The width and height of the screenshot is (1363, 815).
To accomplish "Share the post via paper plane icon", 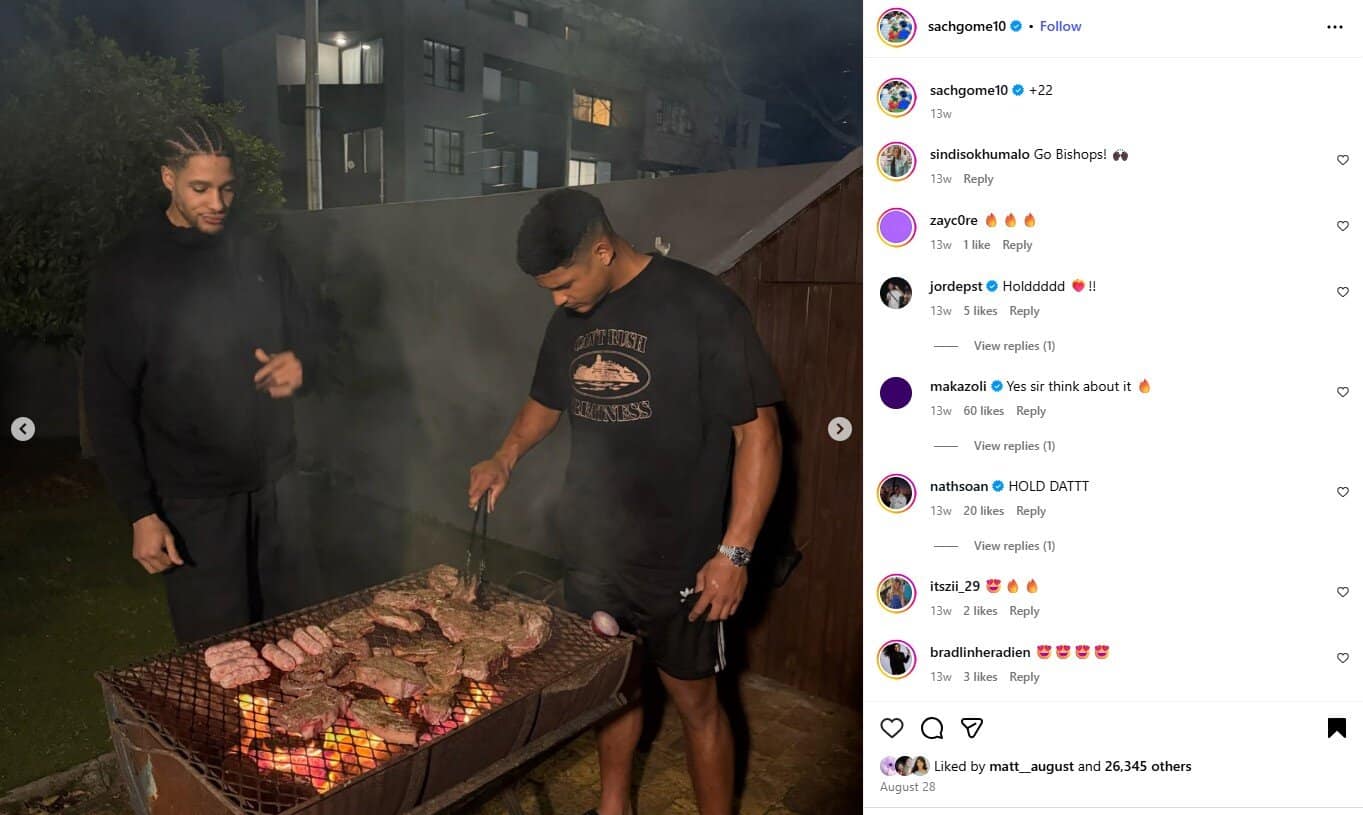I will click(x=971, y=728).
